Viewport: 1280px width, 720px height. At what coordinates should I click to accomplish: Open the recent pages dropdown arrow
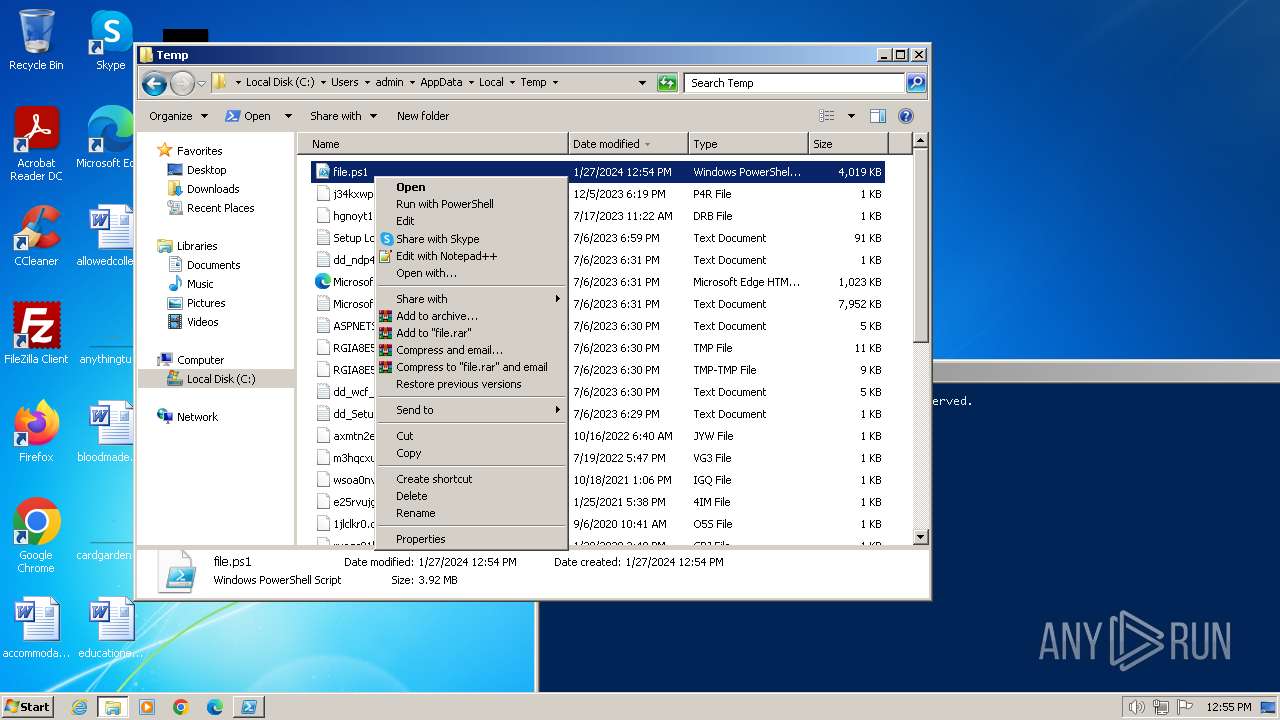(x=202, y=83)
